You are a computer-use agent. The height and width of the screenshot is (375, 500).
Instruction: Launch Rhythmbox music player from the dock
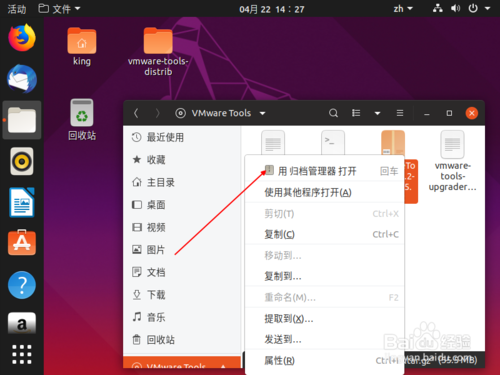pos(22,161)
